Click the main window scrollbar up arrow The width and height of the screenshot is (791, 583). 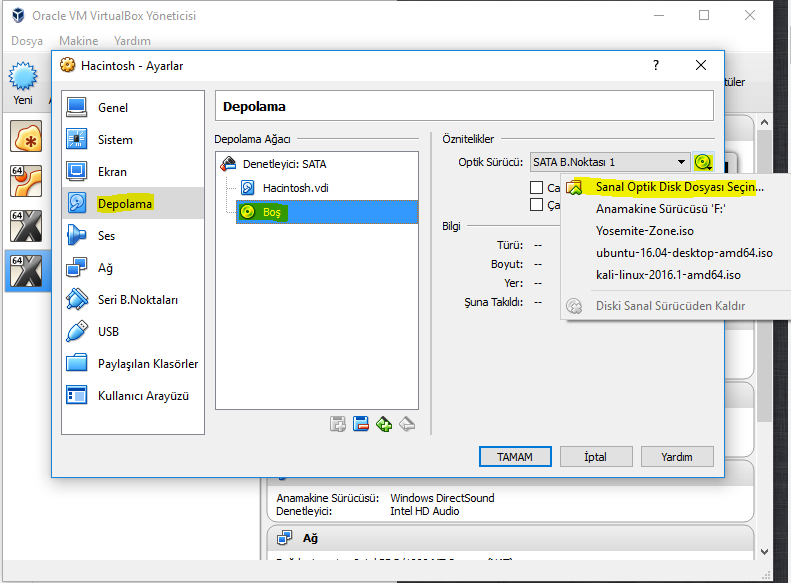(764, 123)
